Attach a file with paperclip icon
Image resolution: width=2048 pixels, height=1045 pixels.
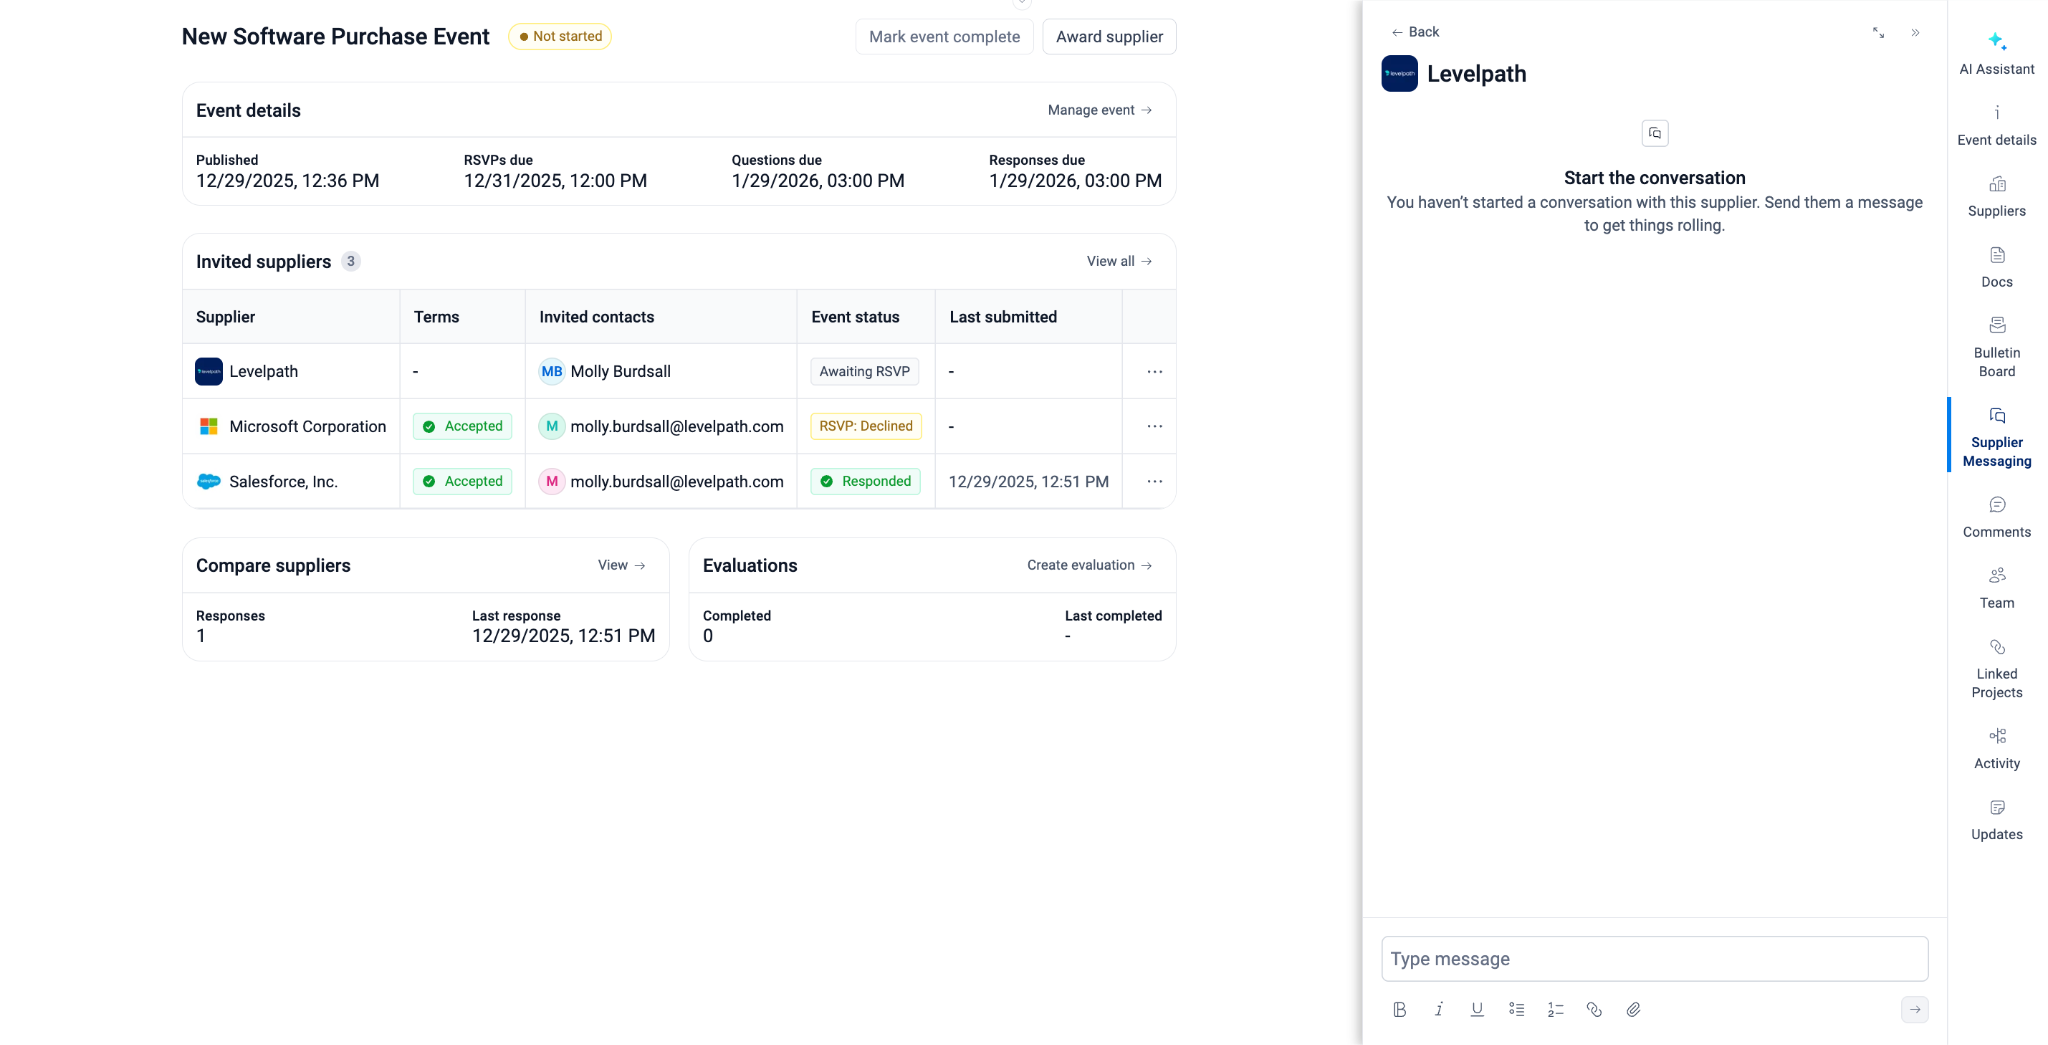[x=1633, y=1009]
